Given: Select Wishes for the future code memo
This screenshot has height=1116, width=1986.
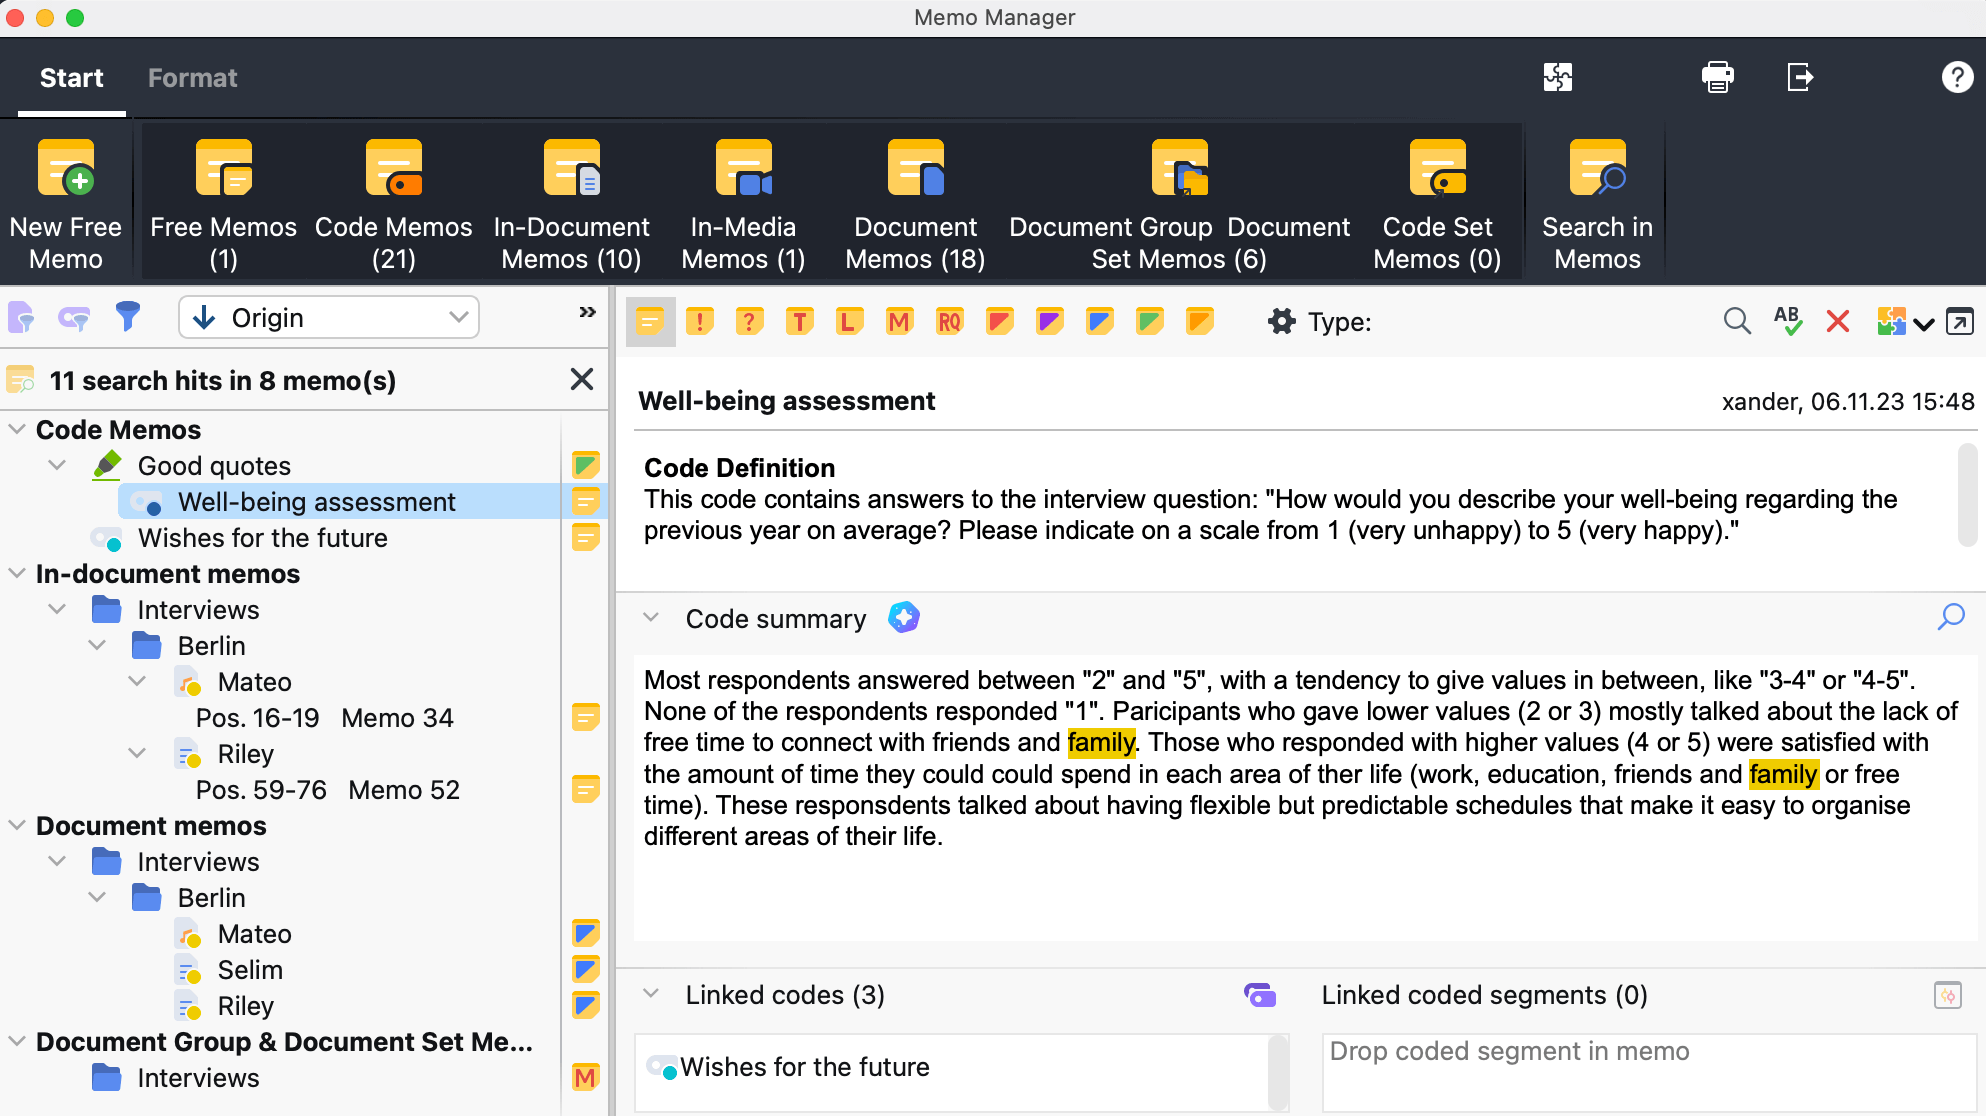Looking at the screenshot, I should pos(262,538).
